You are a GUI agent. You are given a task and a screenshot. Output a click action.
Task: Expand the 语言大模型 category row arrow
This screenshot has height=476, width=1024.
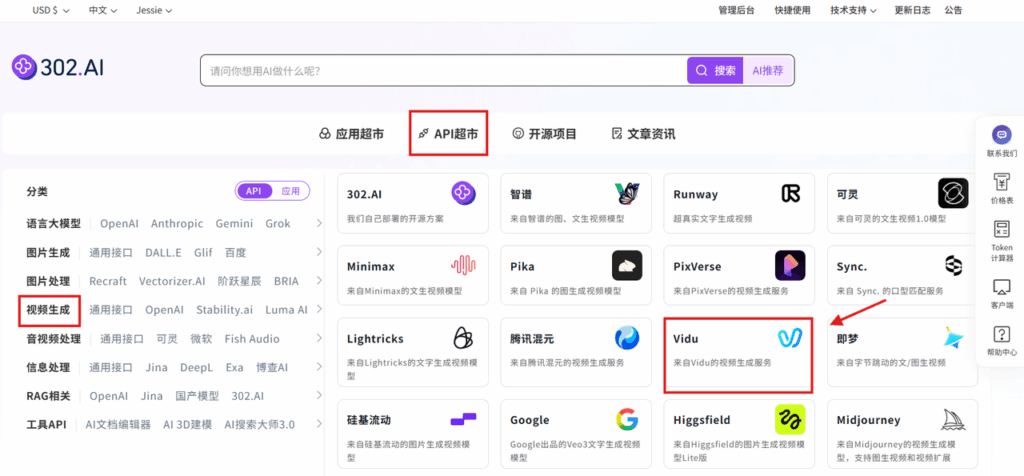click(x=319, y=224)
